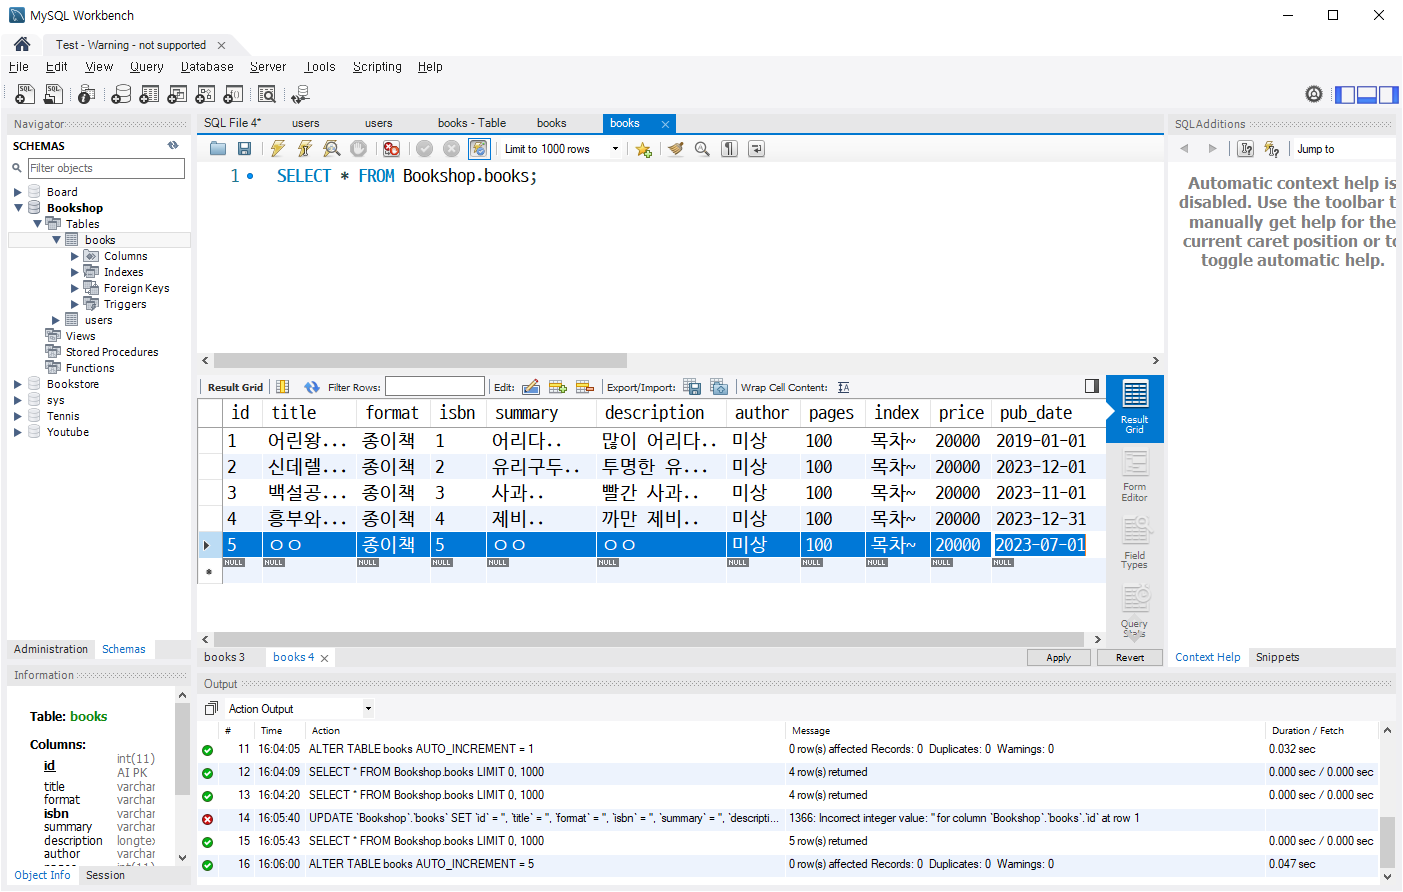Collapse the books table node
Screen dimensions: 1403x892
(56, 240)
